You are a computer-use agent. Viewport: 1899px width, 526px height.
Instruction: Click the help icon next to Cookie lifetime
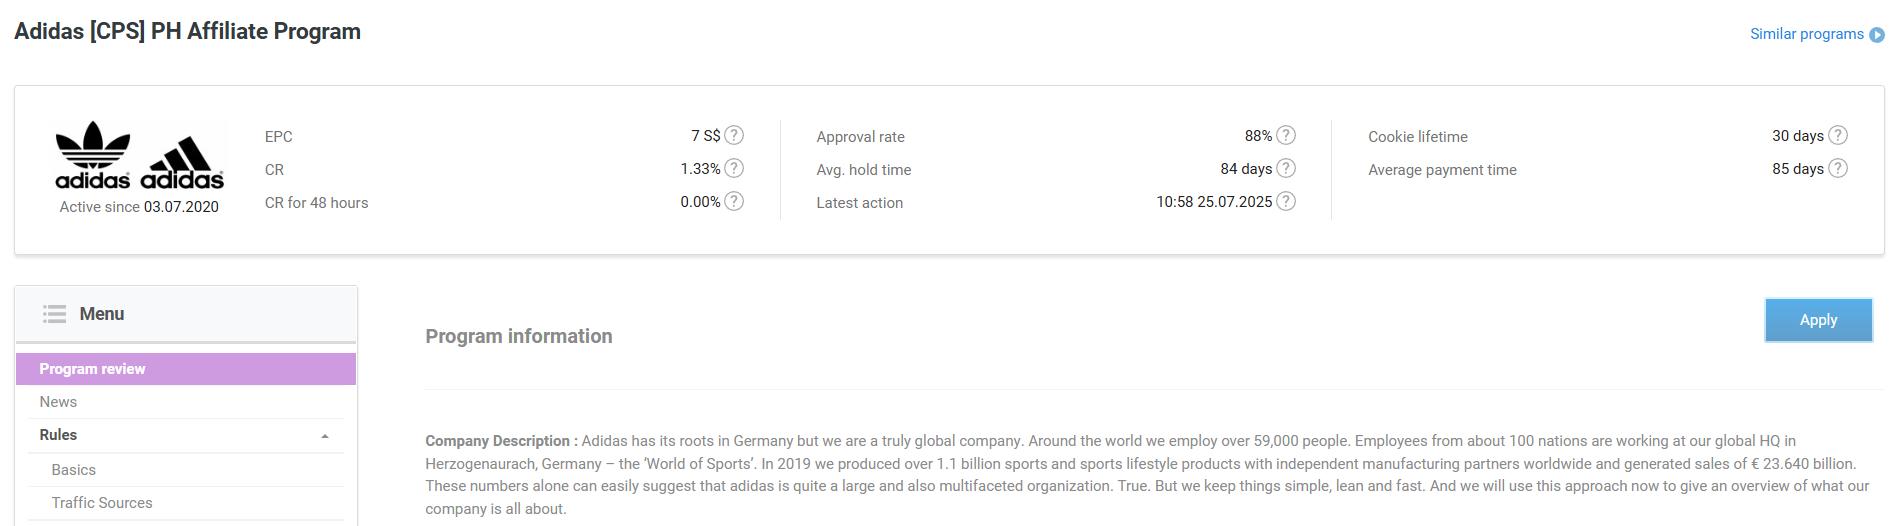tap(1838, 135)
